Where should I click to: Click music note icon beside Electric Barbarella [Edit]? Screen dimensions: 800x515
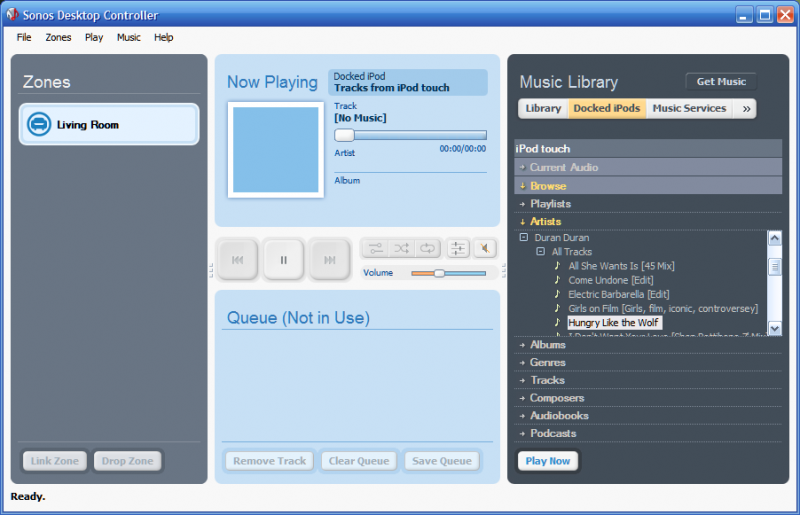557,294
